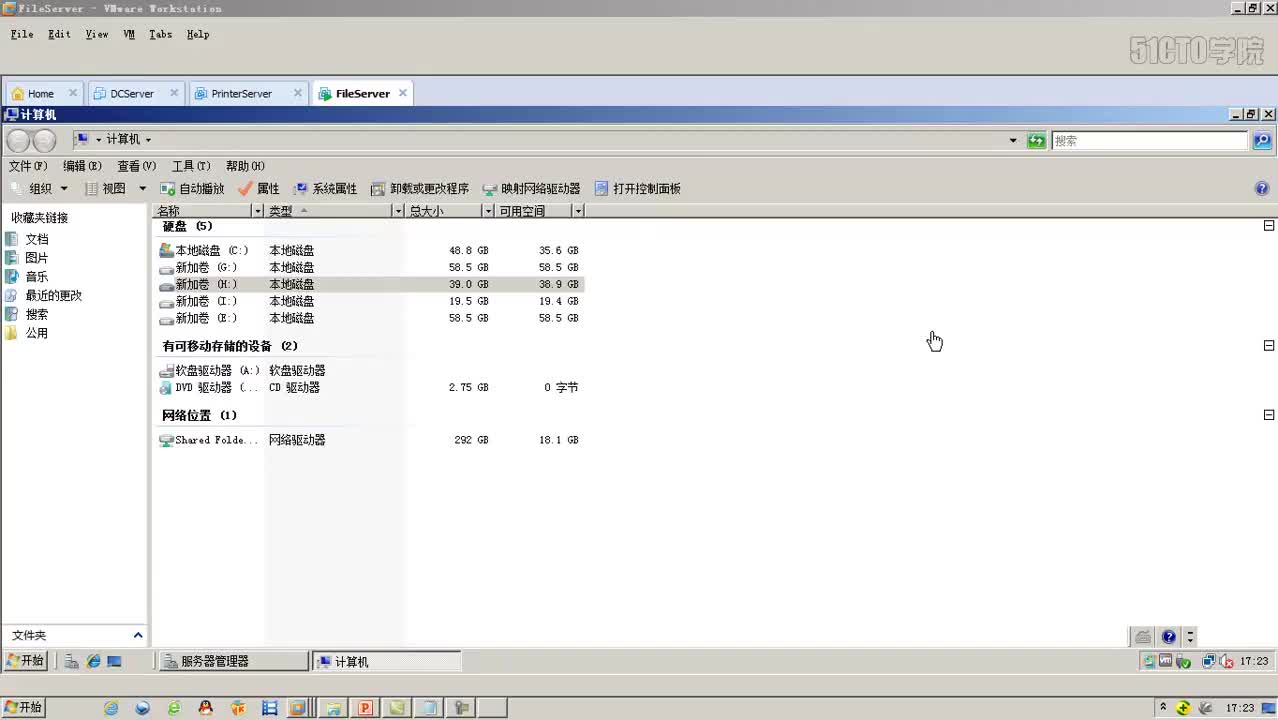Sort by 名称 column header

point(204,211)
